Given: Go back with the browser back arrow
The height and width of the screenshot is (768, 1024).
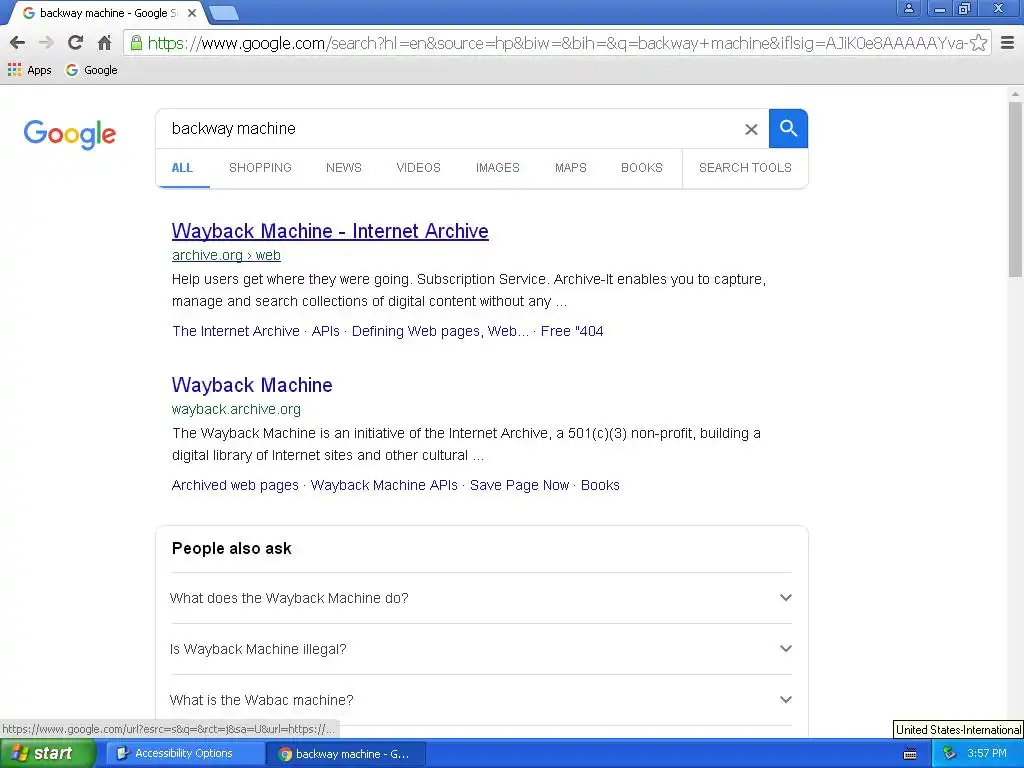Looking at the screenshot, I should [x=18, y=43].
